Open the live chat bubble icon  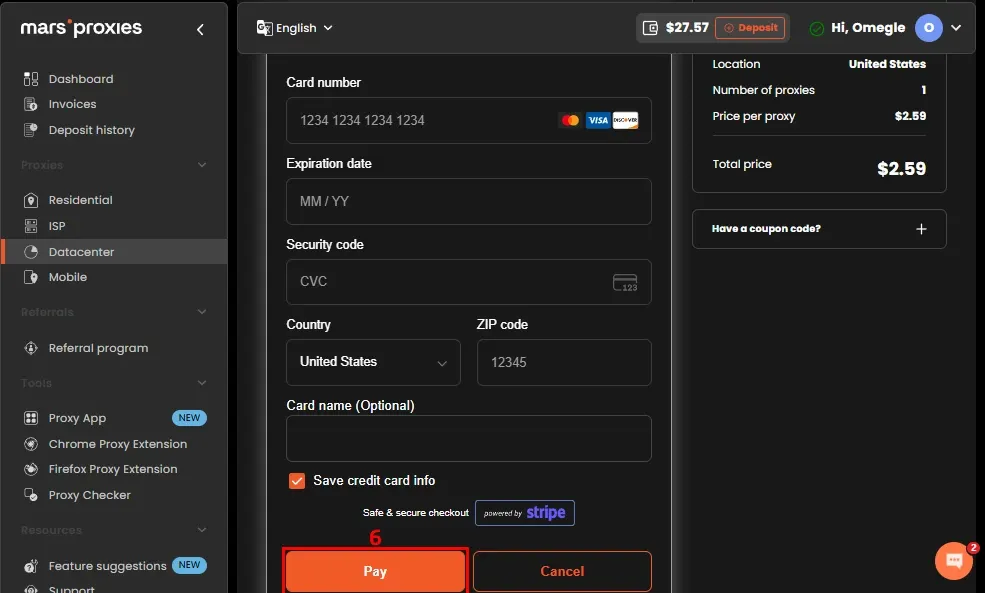click(954, 560)
